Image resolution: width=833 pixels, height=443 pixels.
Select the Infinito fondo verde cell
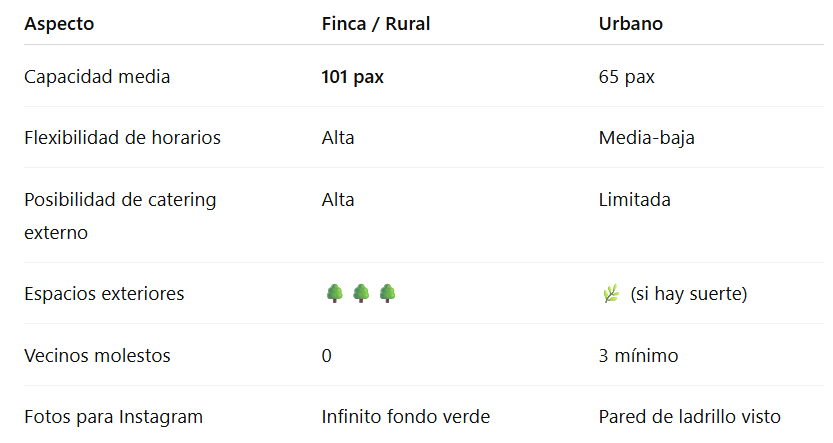point(406,417)
